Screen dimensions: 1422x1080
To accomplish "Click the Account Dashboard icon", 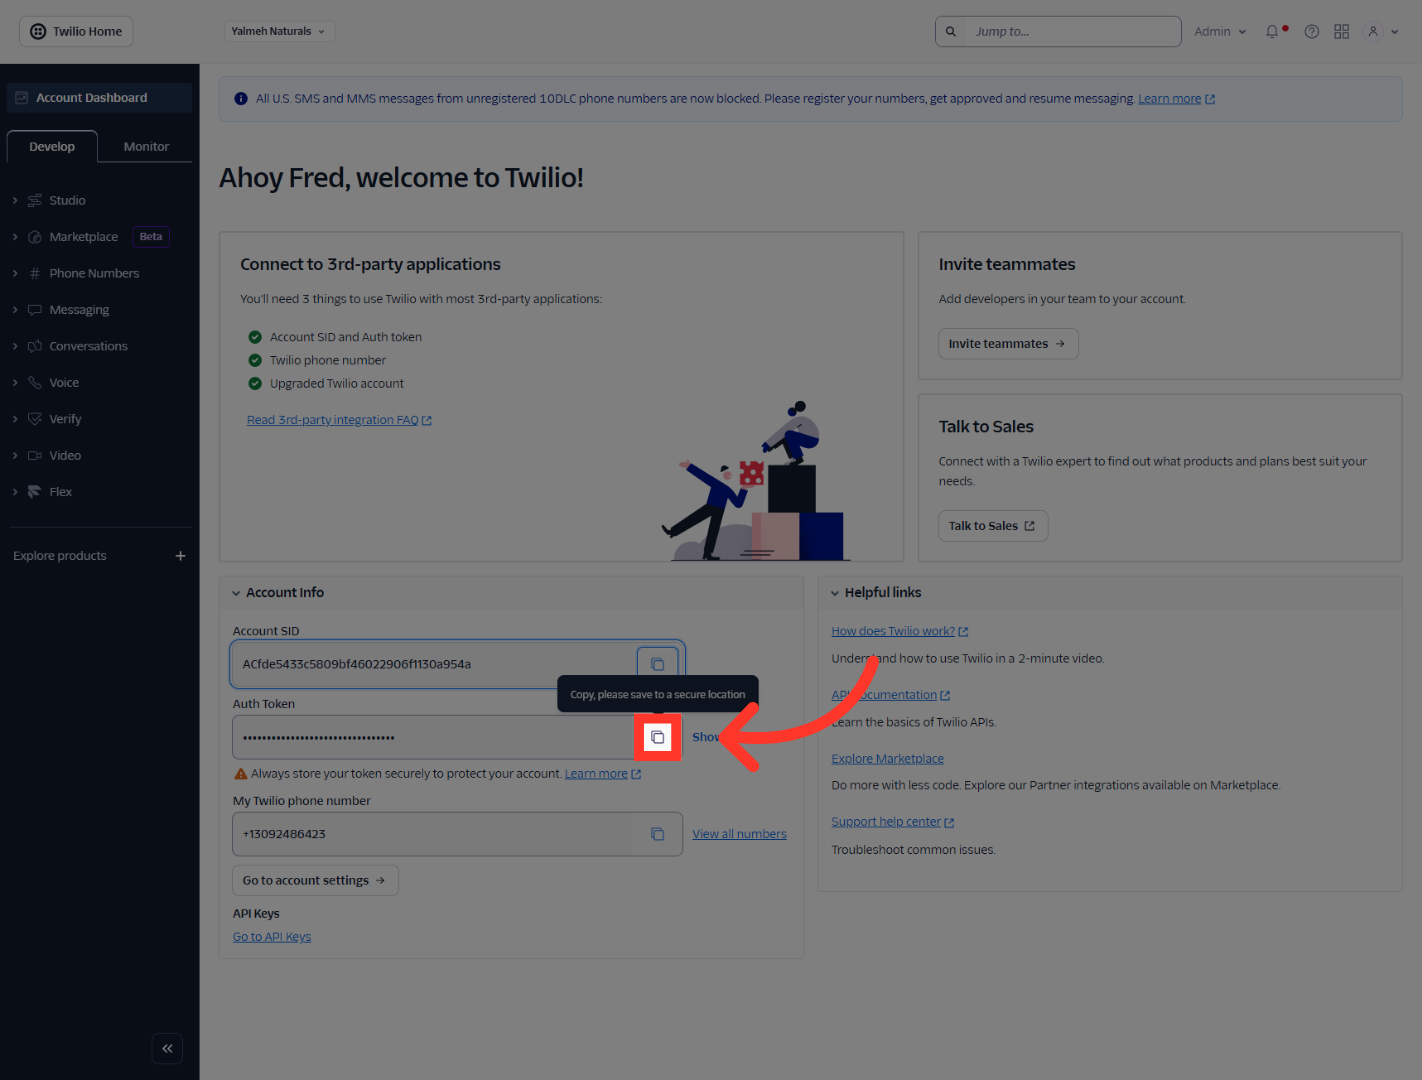I will pyautogui.click(x=22, y=98).
